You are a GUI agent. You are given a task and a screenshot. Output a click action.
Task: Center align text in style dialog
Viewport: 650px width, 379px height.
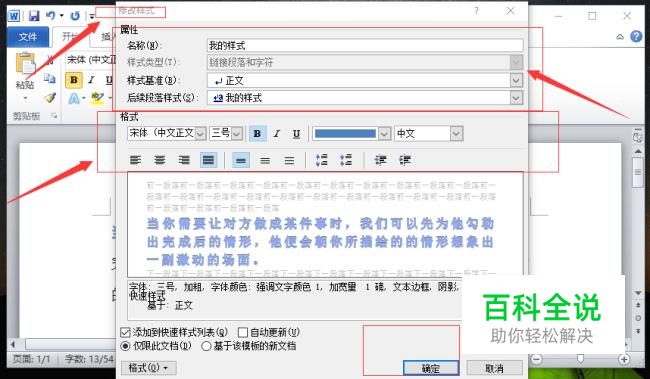(160, 160)
